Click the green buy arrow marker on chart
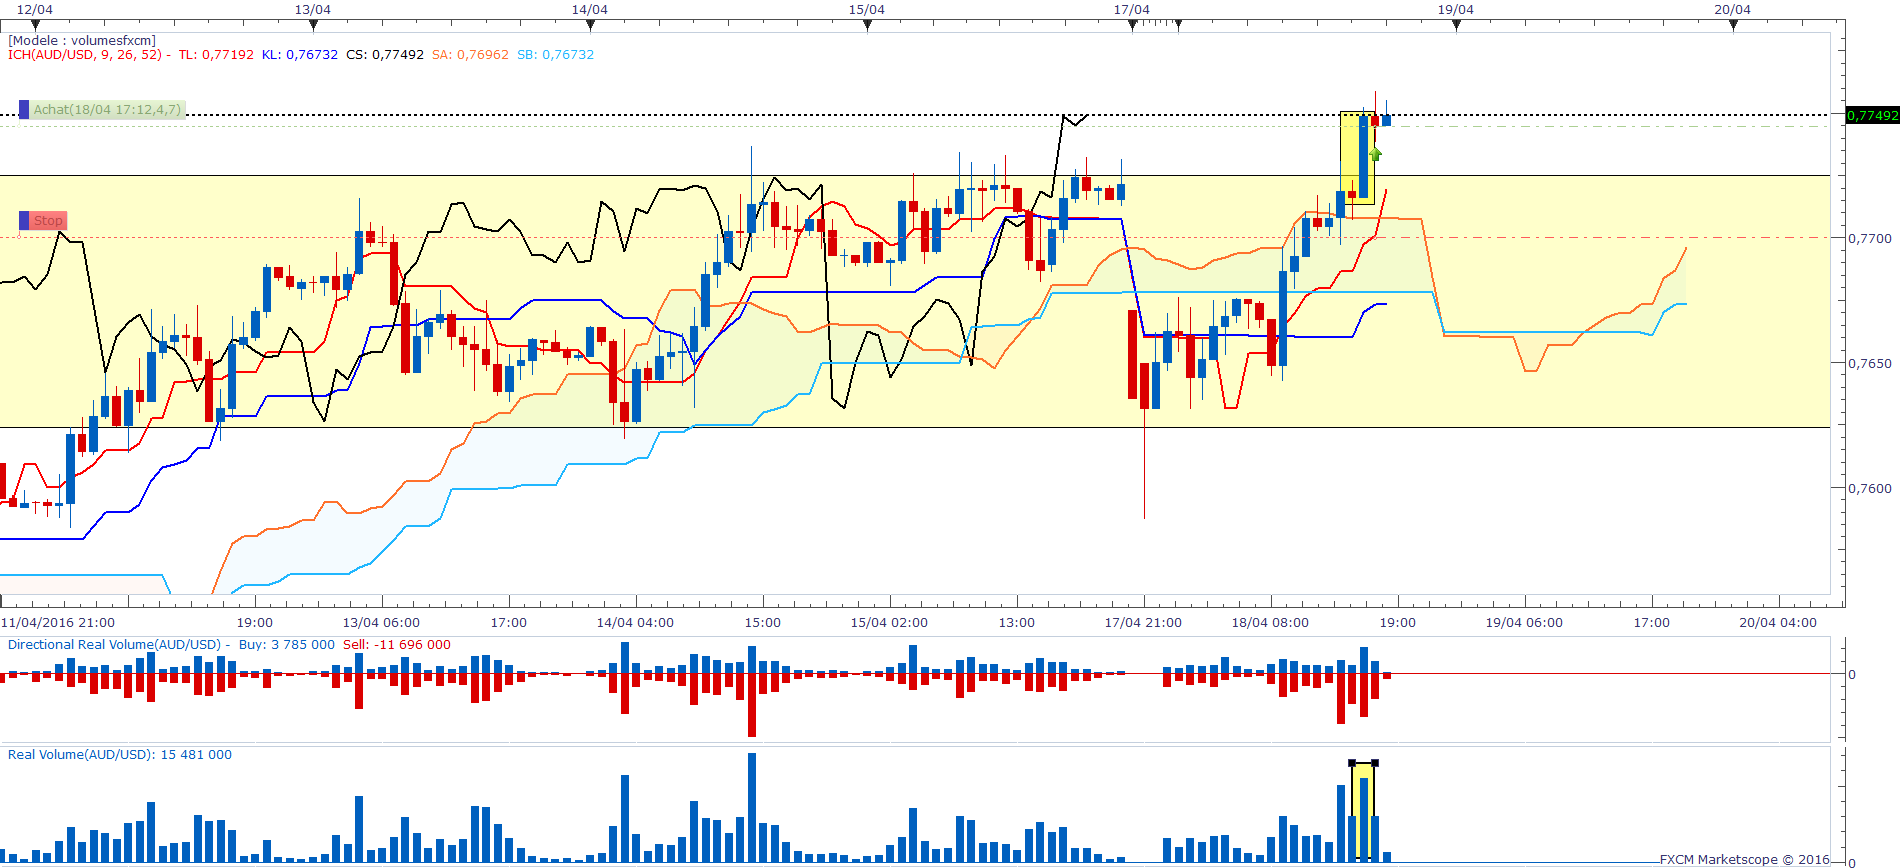This screenshot has width=1903, height=868. (x=1376, y=154)
